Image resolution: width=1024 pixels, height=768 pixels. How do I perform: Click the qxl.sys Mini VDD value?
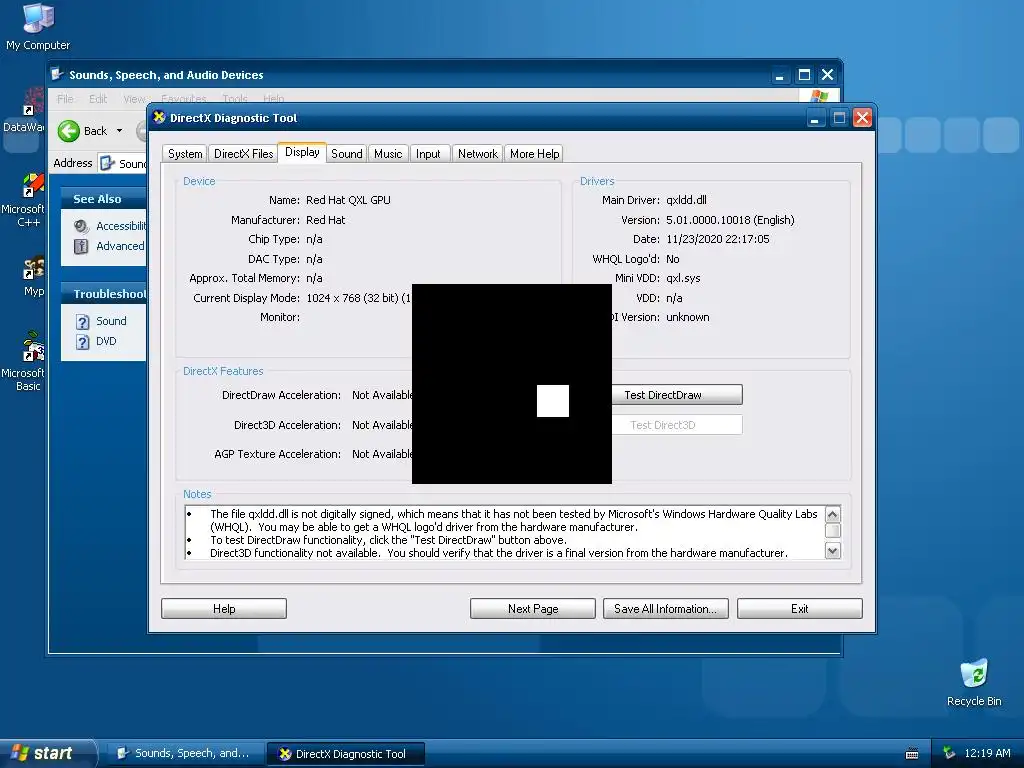point(683,278)
